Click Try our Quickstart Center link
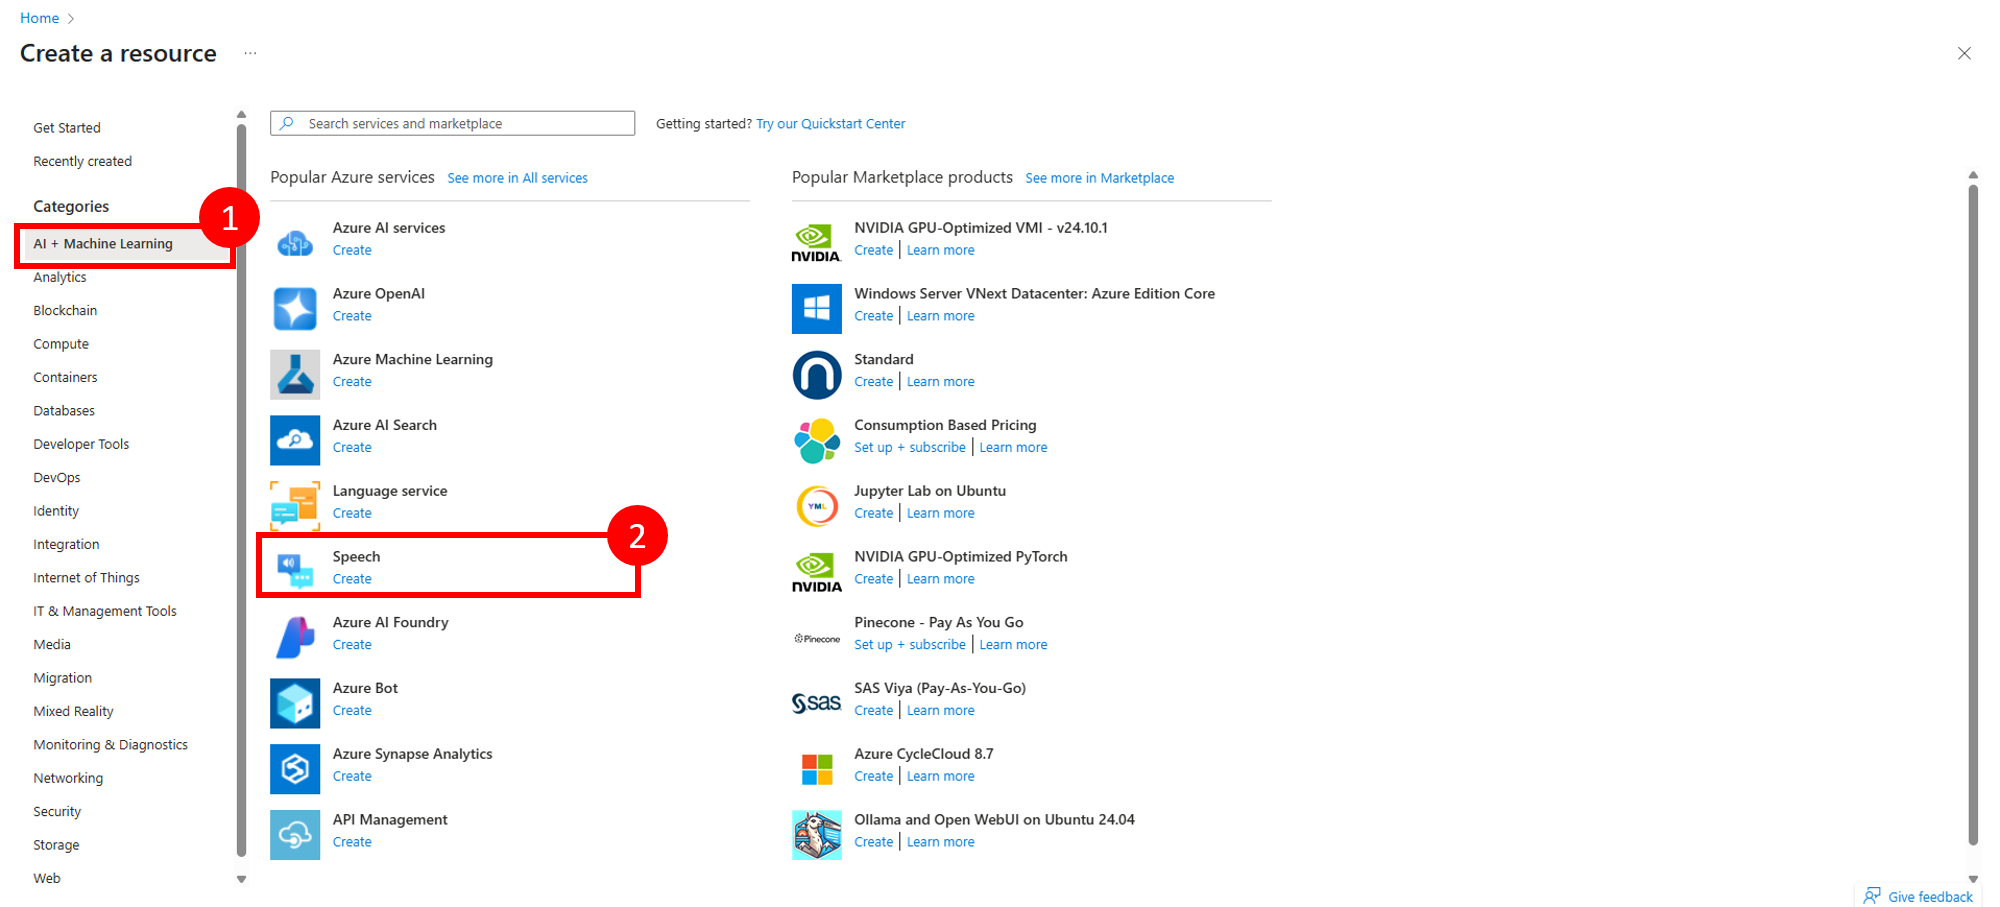Screen dimensions: 2000x907 [830, 124]
